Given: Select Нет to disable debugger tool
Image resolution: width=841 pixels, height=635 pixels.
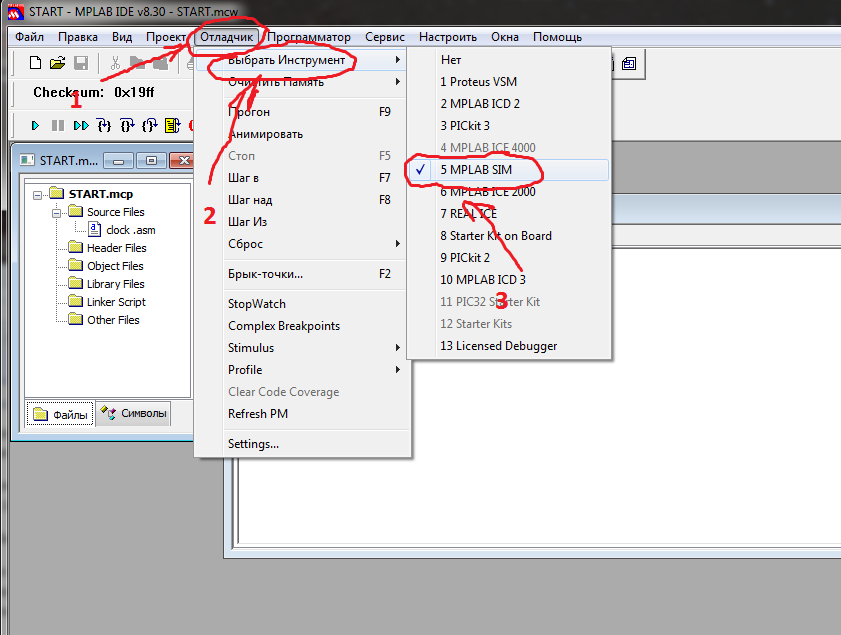Looking at the screenshot, I should (507, 60).
